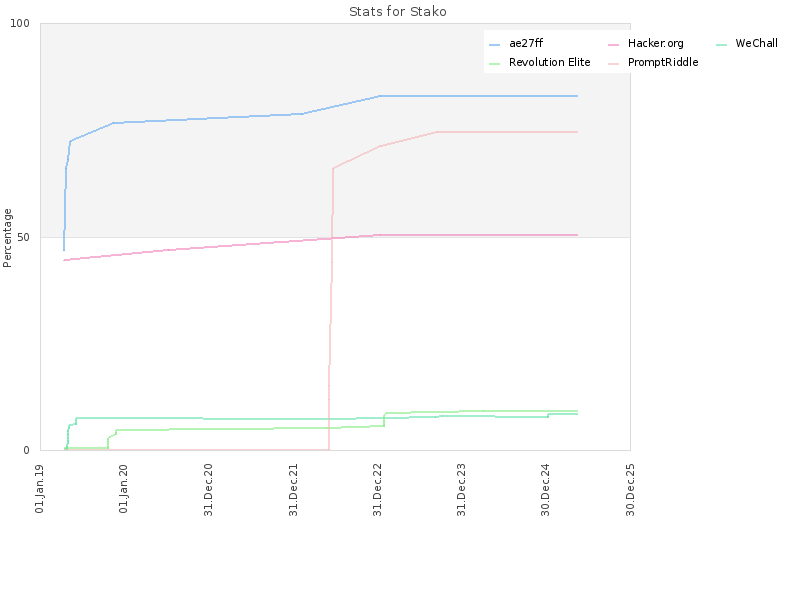Click the ae27ff blue legend swatch
Image resolution: width=800 pixels, height=600 pixels.
(x=494, y=45)
